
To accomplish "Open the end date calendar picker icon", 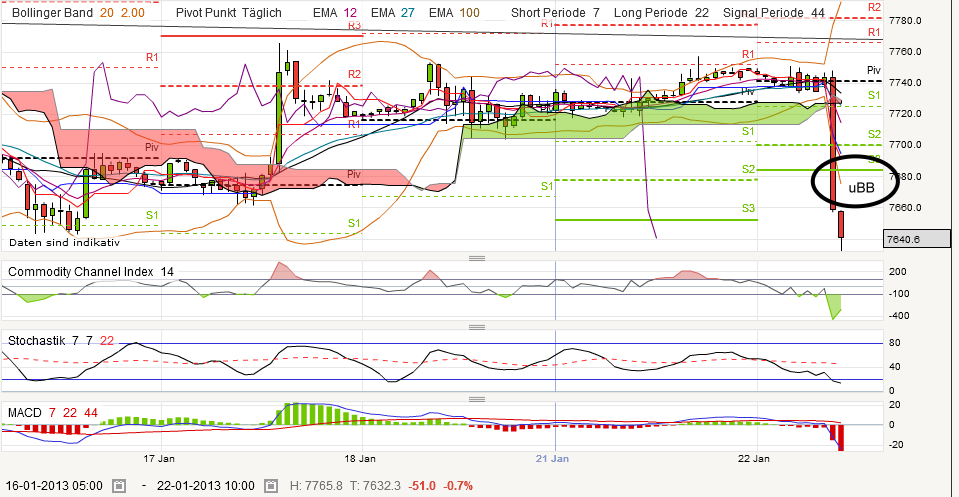I will pyautogui.click(x=271, y=486).
